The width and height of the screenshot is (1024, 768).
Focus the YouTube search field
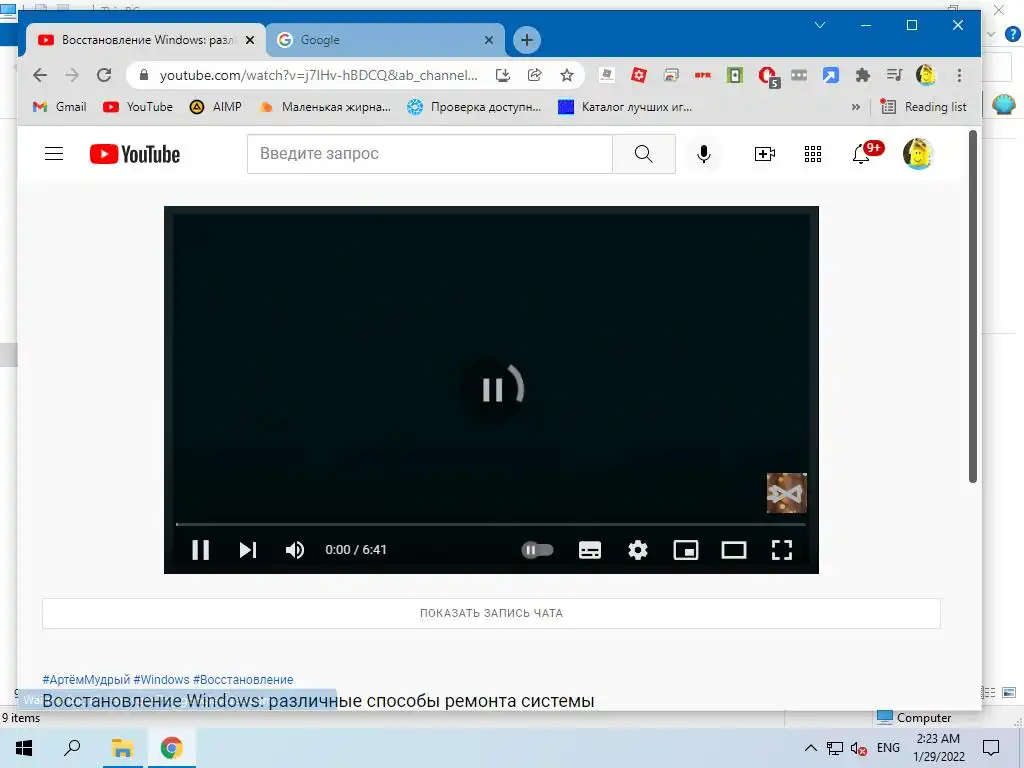tap(430, 154)
